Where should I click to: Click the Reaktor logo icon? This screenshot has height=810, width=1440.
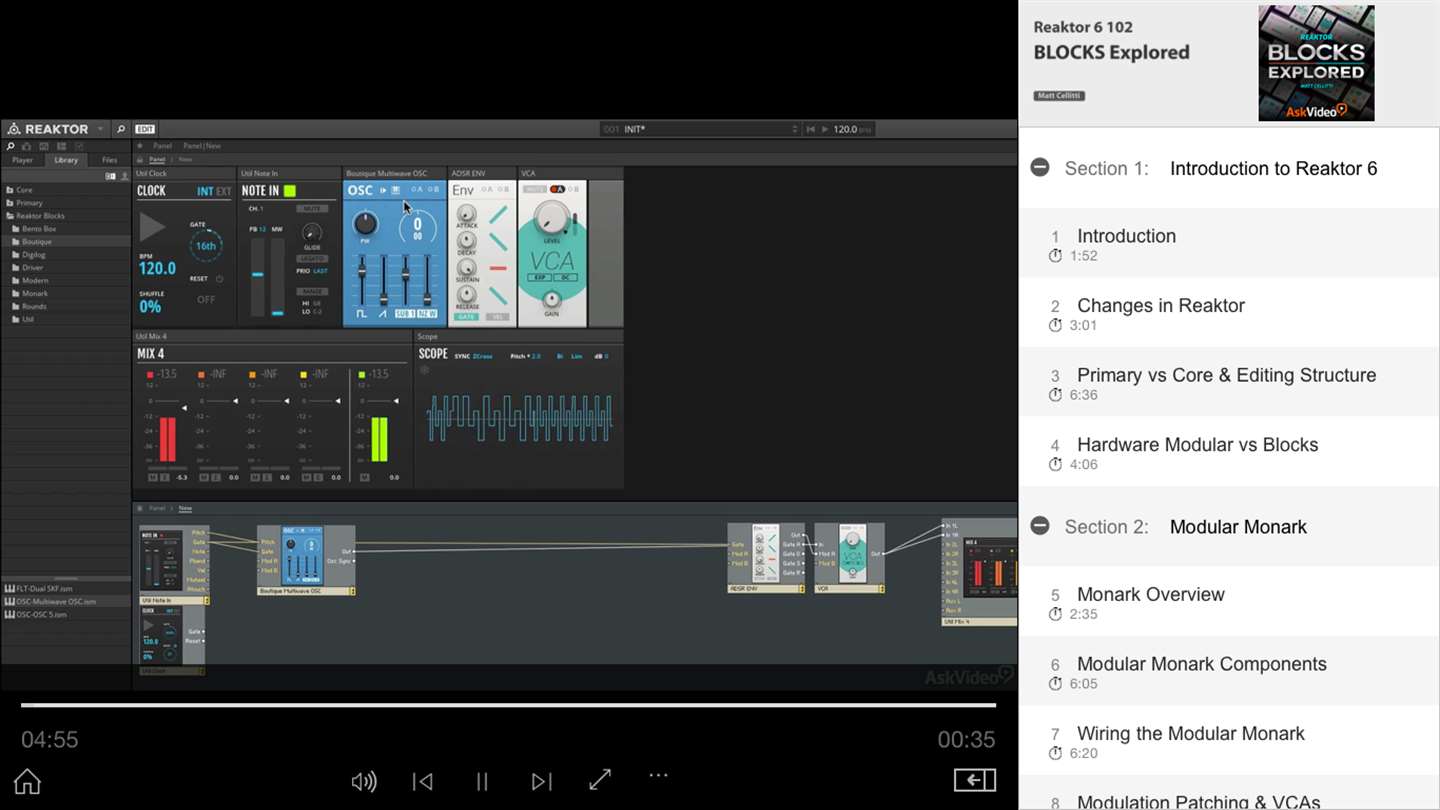13,129
